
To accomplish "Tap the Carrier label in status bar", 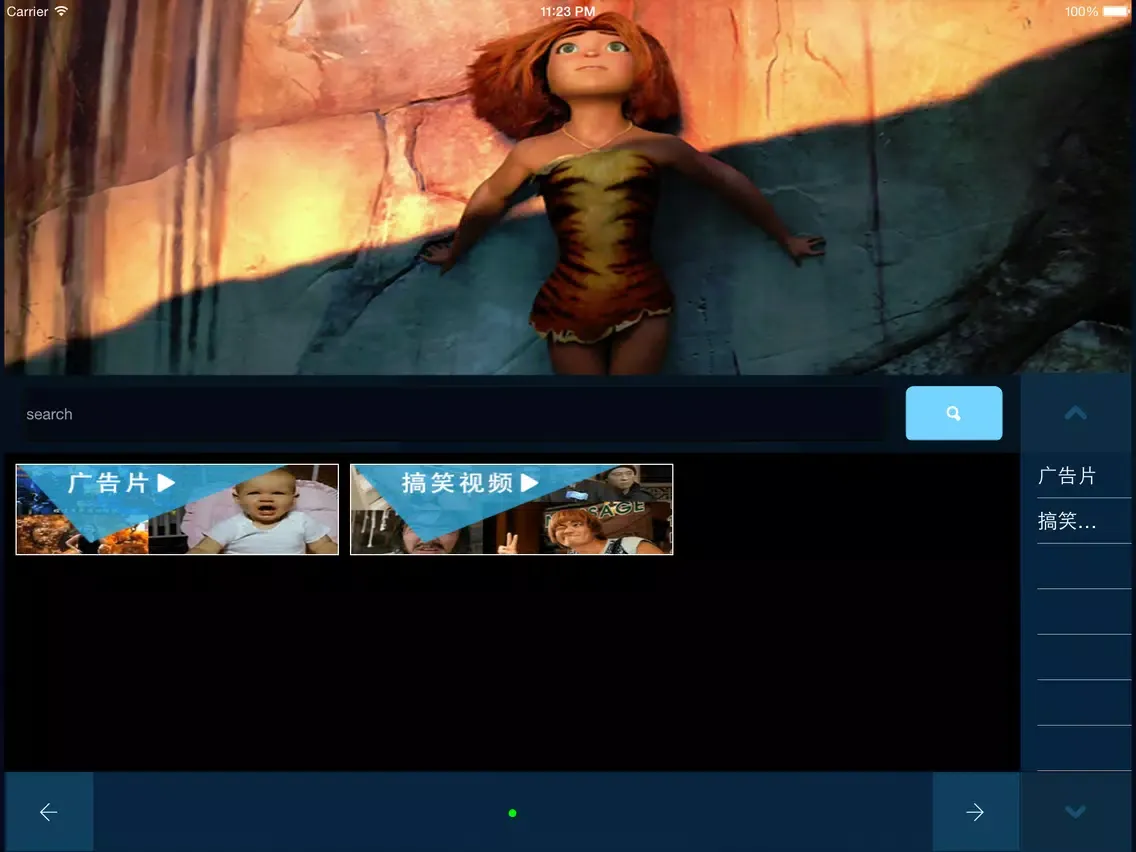I will pos(28,12).
